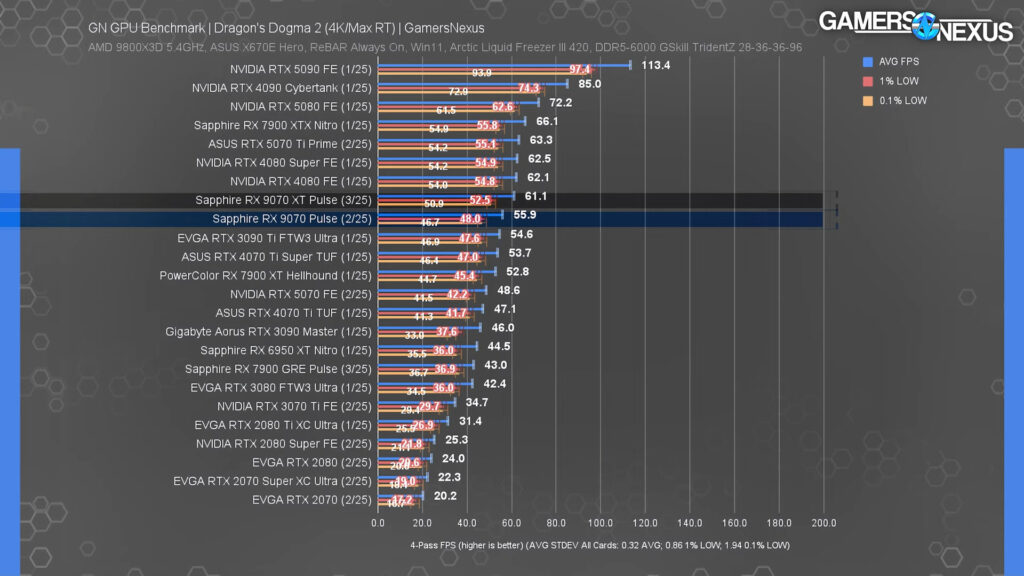This screenshot has height=576, width=1024.
Task: Select the Sapphire RX 6950 XT Nitro label
Action: [285, 351]
